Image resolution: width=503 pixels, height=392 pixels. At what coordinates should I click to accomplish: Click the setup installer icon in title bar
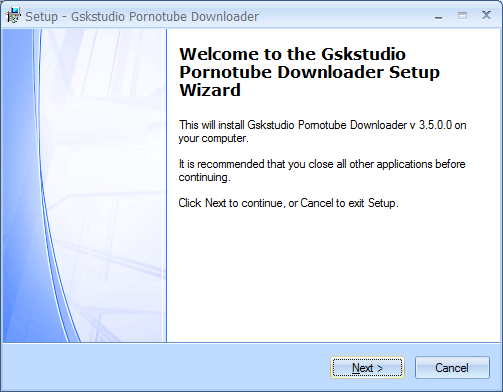[x=13, y=16]
